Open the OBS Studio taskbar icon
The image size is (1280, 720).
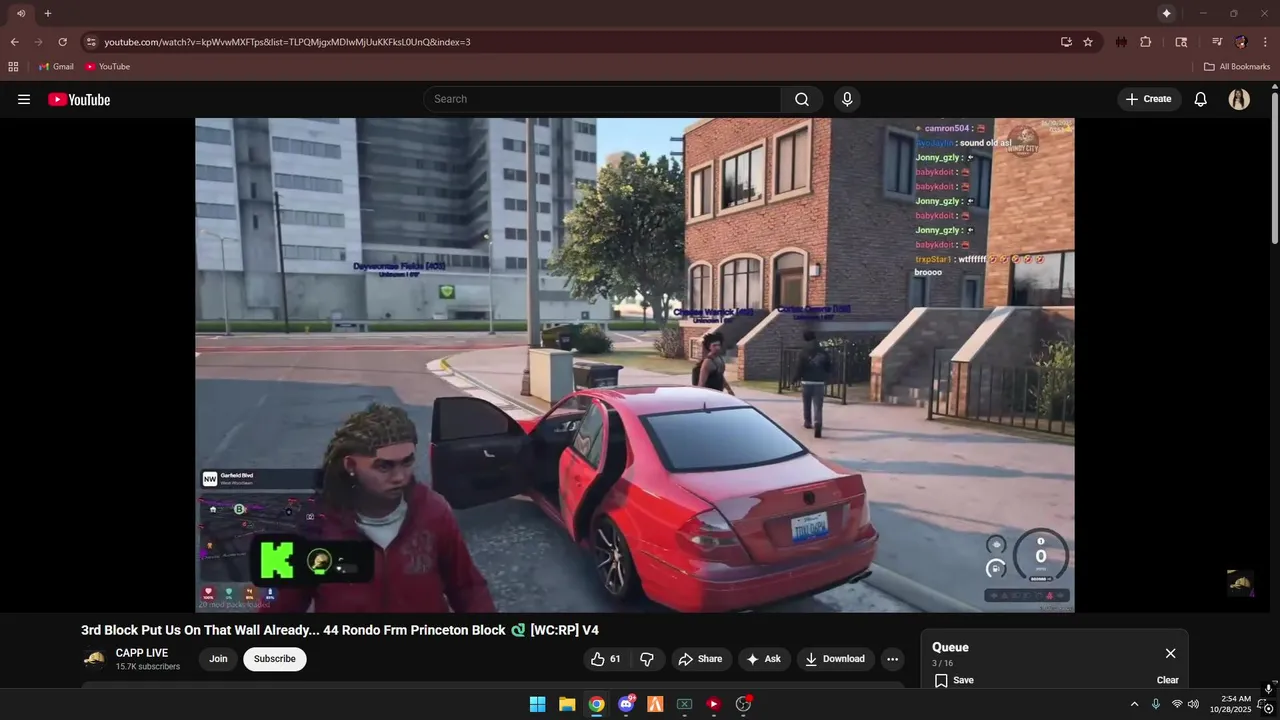click(743, 704)
